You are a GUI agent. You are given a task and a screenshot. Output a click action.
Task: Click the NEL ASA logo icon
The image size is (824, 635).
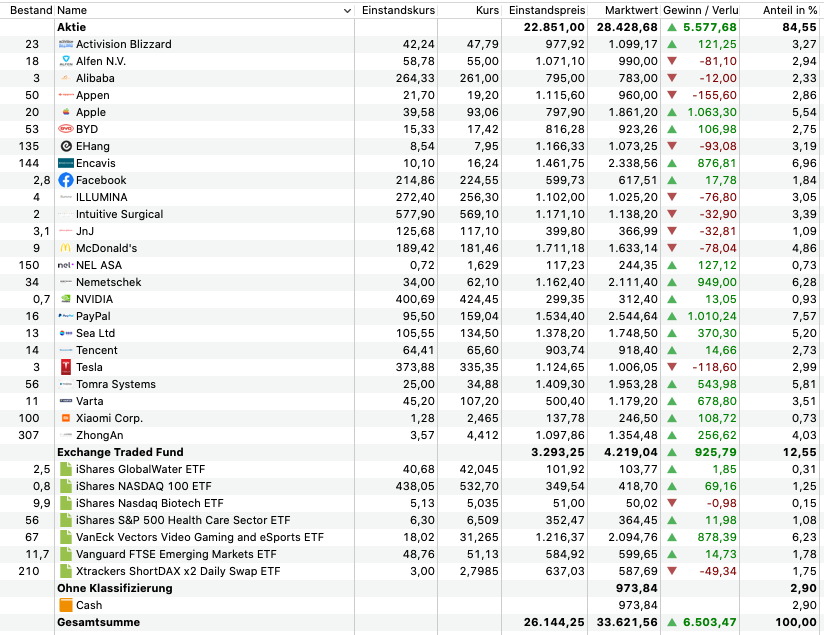tap(66, 265)
